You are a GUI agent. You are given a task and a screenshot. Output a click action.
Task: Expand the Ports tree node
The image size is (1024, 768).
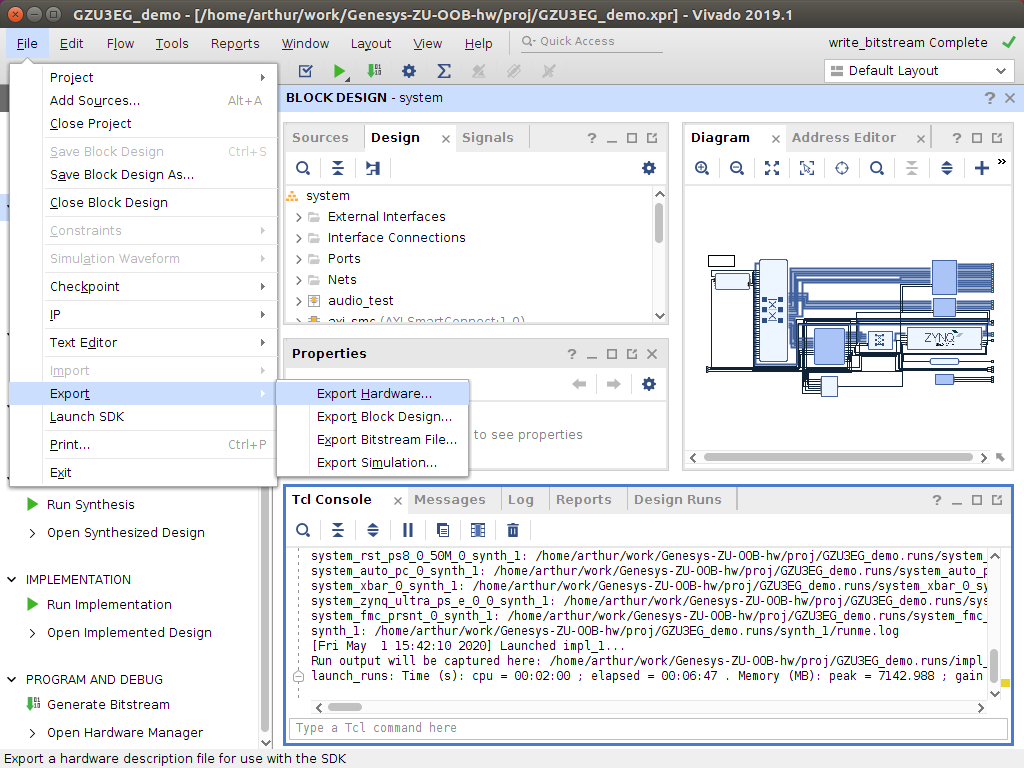[298, 259]
